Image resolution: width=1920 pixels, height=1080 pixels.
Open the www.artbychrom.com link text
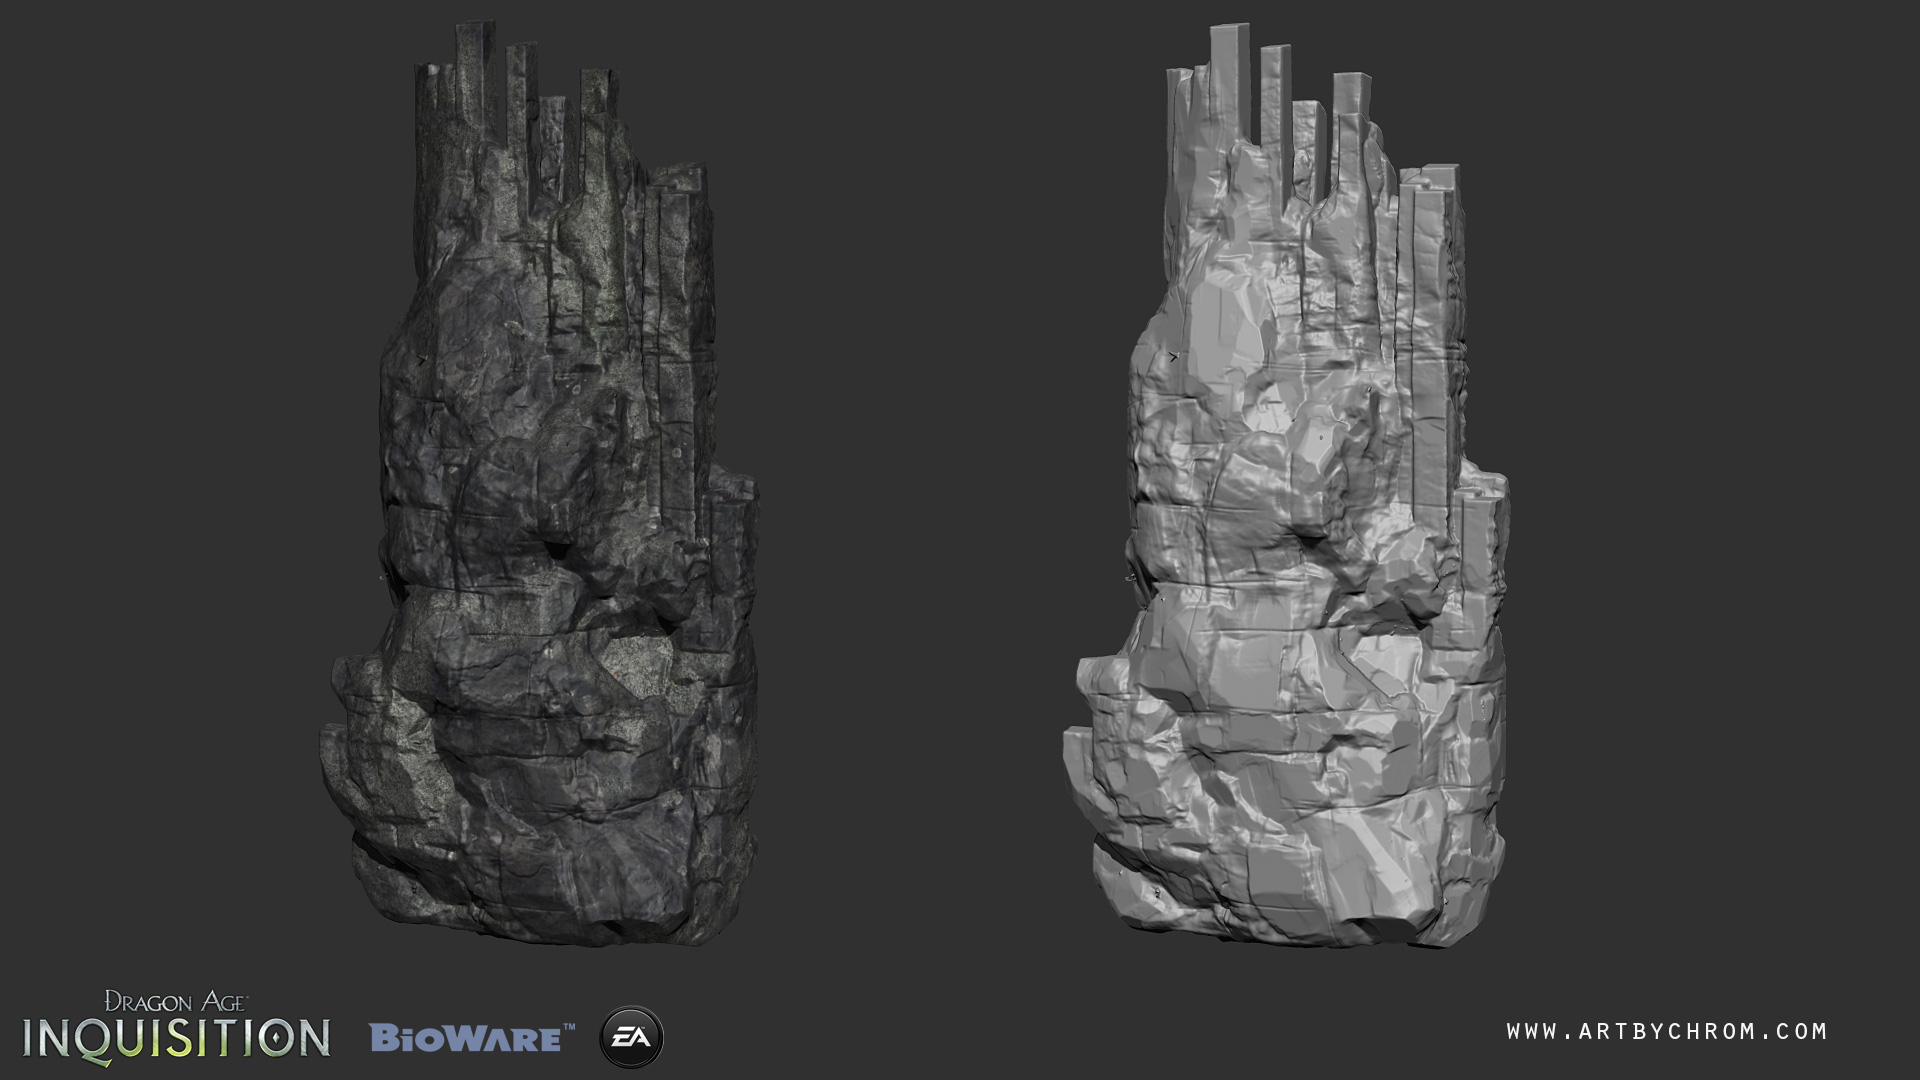pos(1667,1031)
